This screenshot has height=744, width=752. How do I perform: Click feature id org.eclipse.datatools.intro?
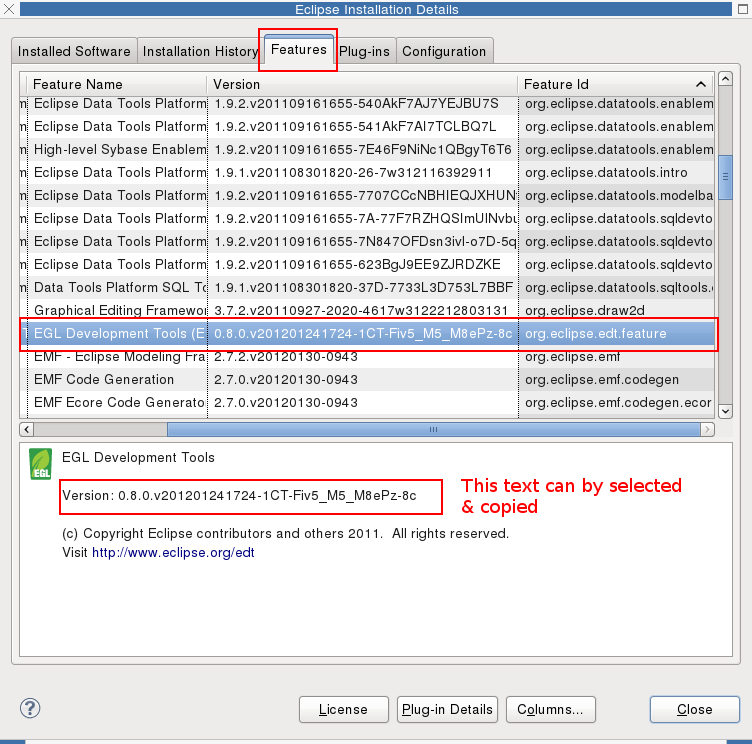tap(606, 173)
